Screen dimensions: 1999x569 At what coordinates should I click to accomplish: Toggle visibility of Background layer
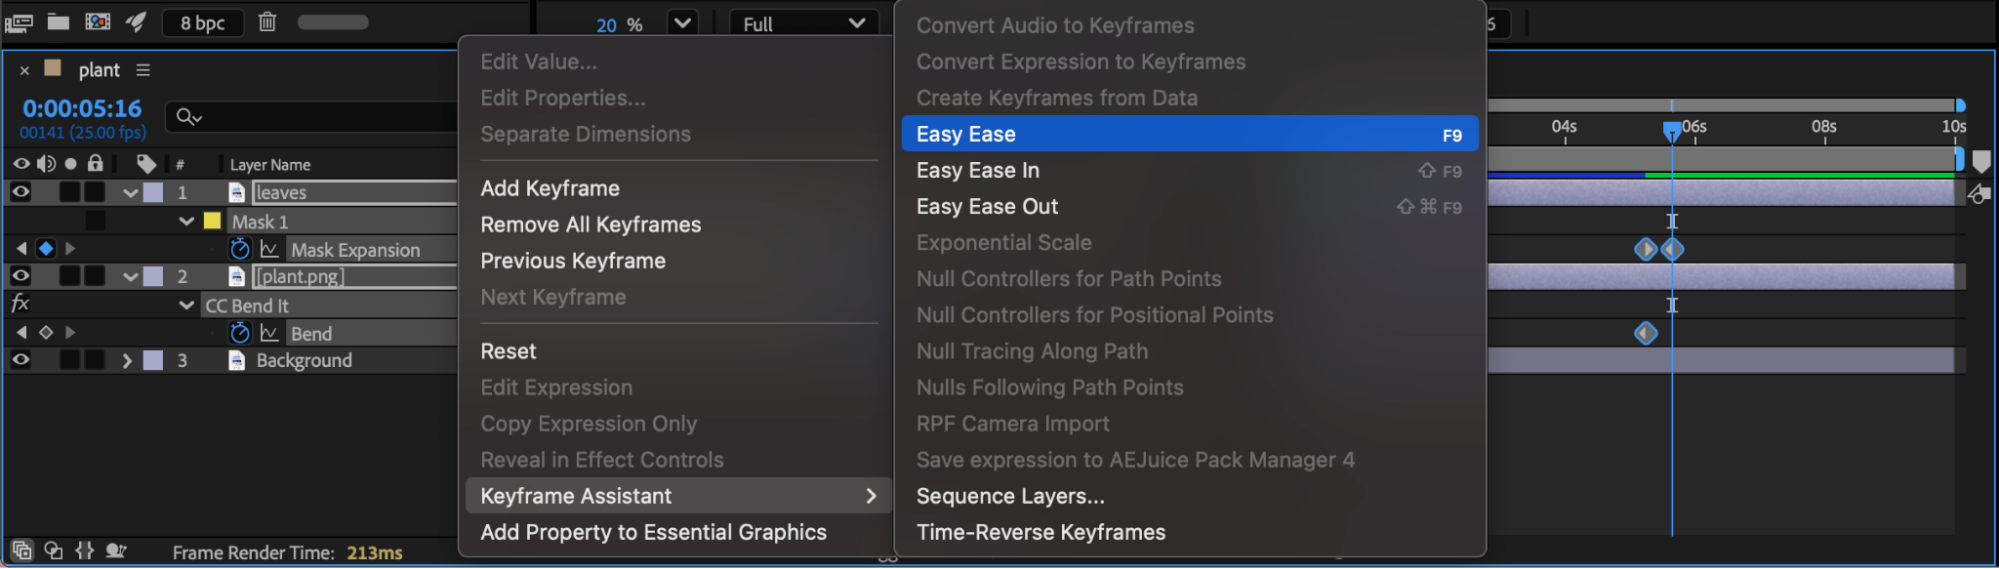pyautogui.click(x=20, y=360)
